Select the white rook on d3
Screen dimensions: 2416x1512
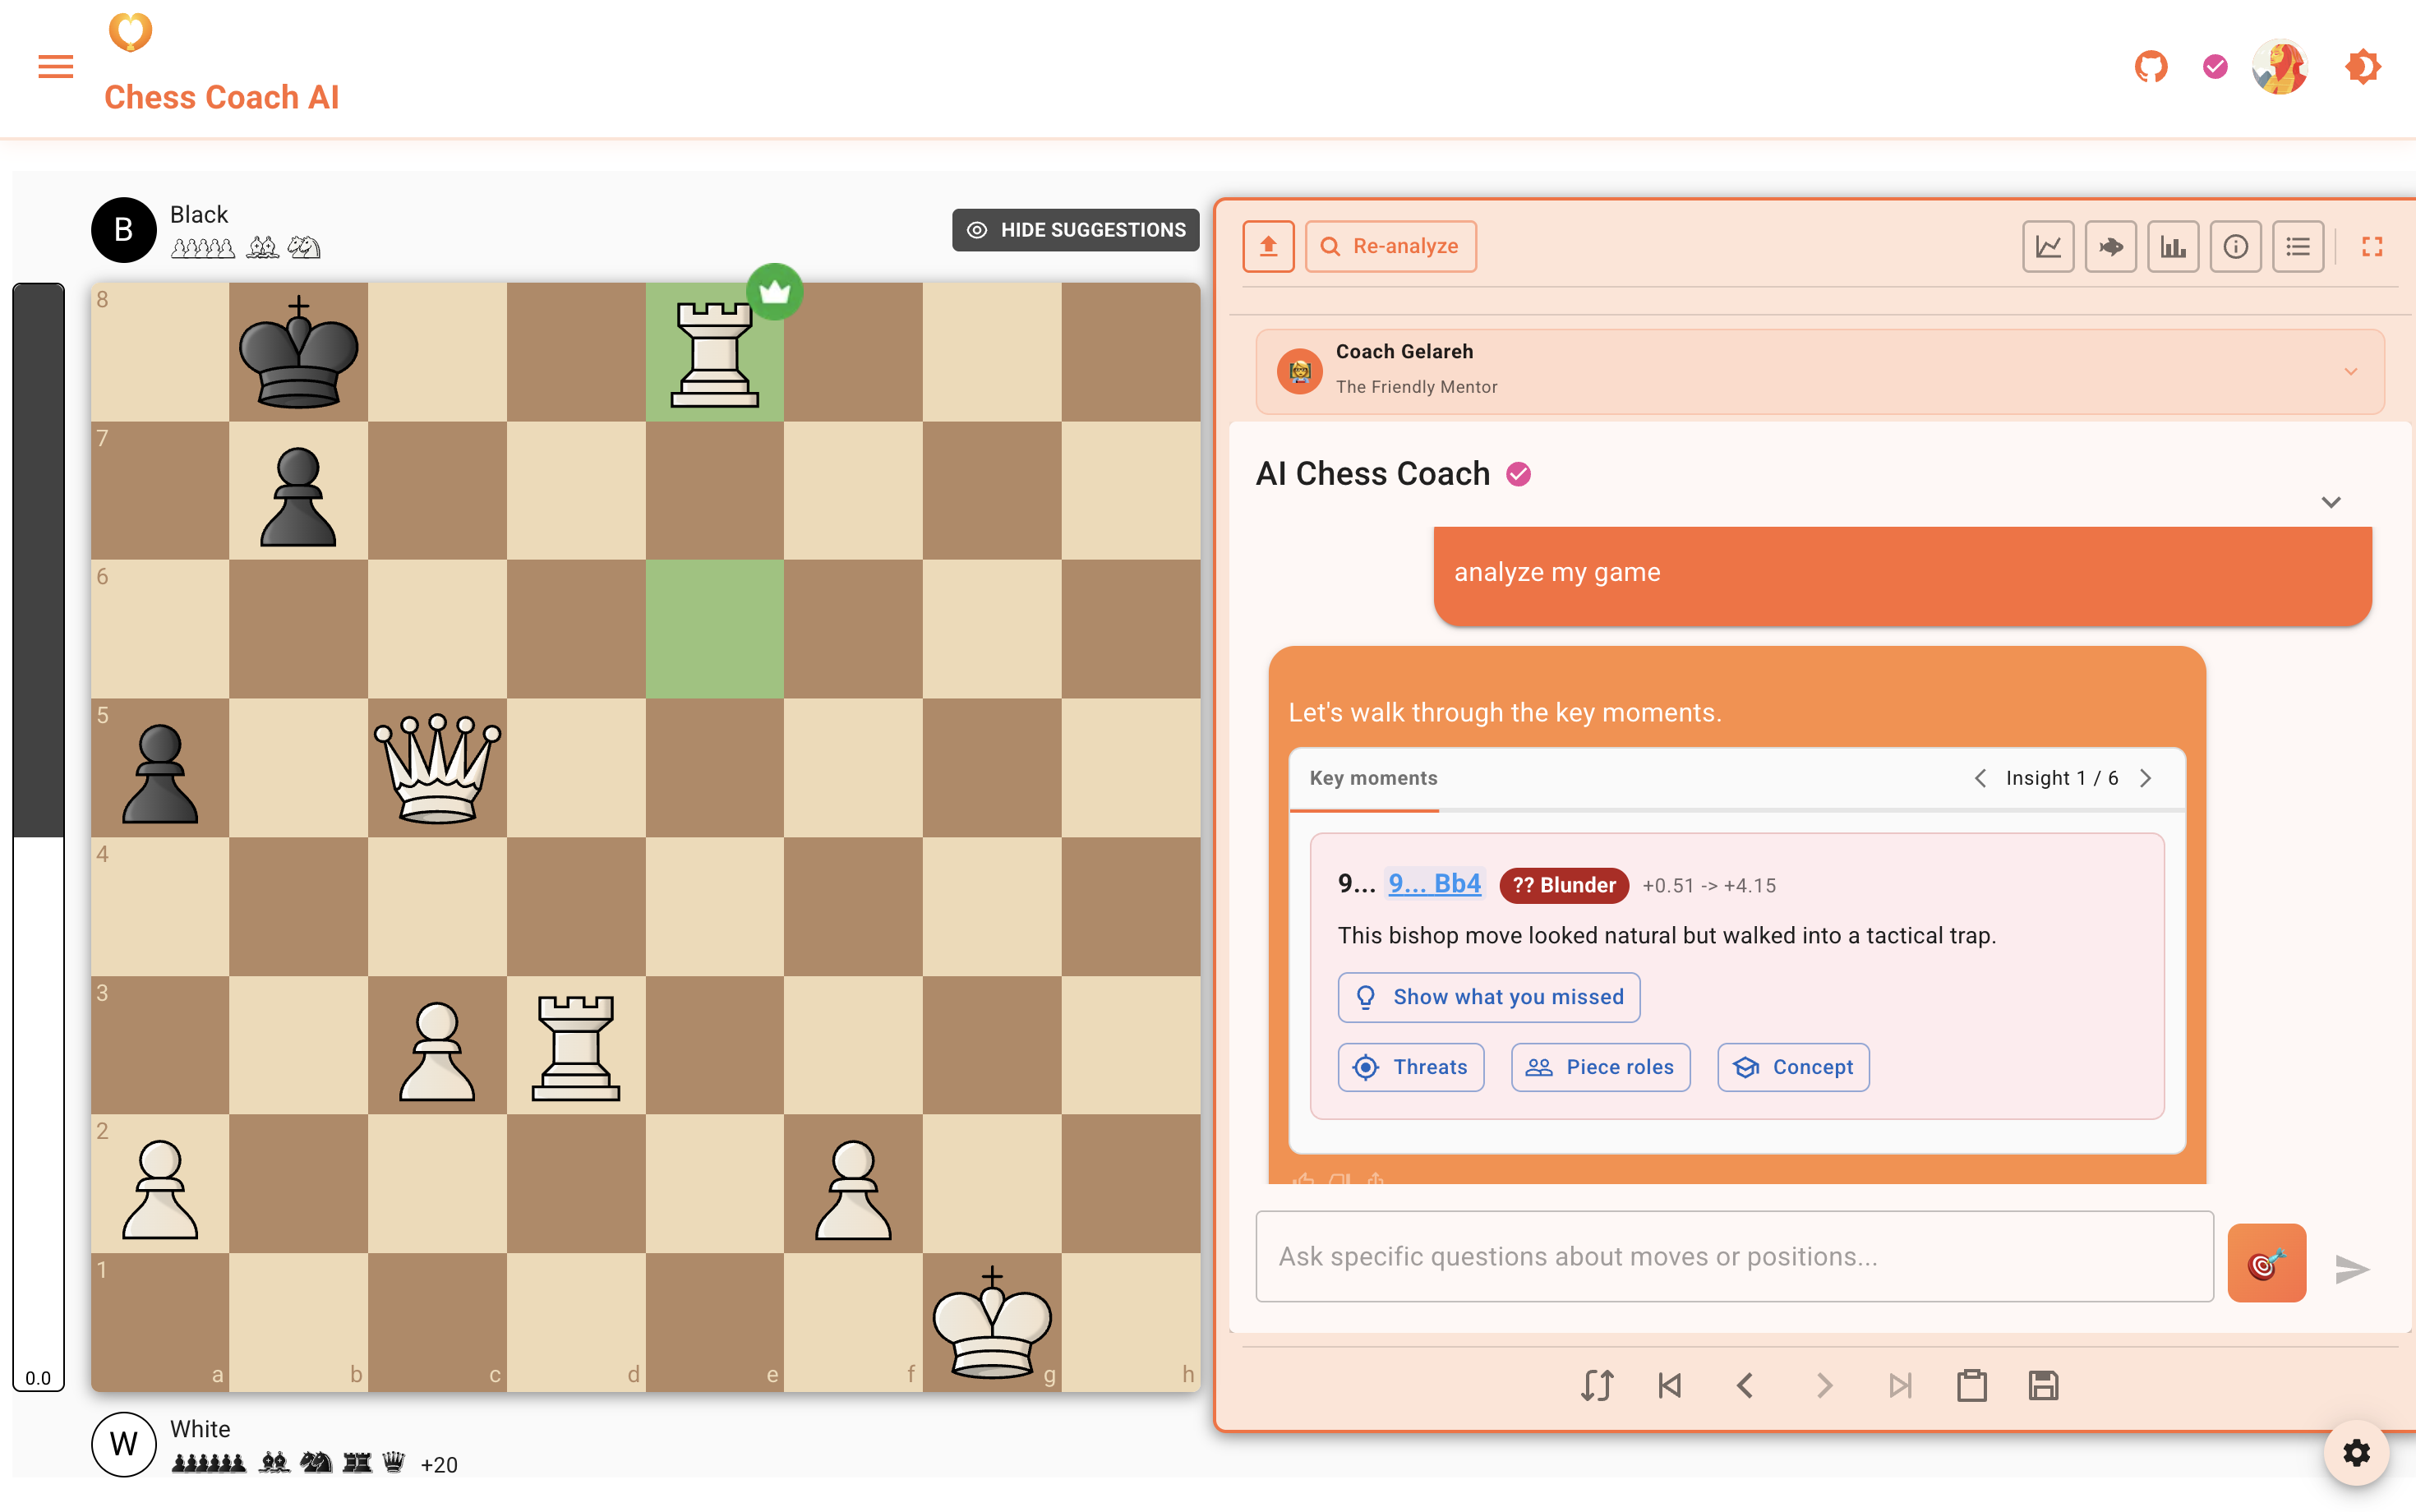click(x=576, y=1045)
